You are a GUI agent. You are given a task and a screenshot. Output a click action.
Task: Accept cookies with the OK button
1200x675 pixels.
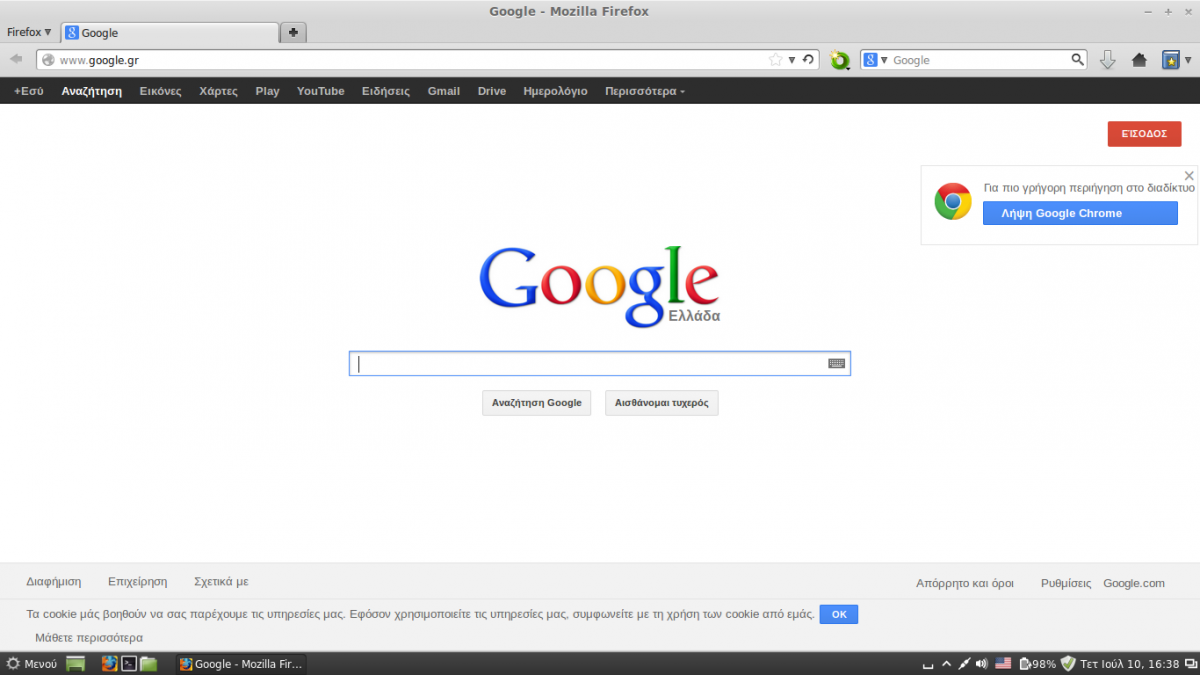click(x=839, y=614)
